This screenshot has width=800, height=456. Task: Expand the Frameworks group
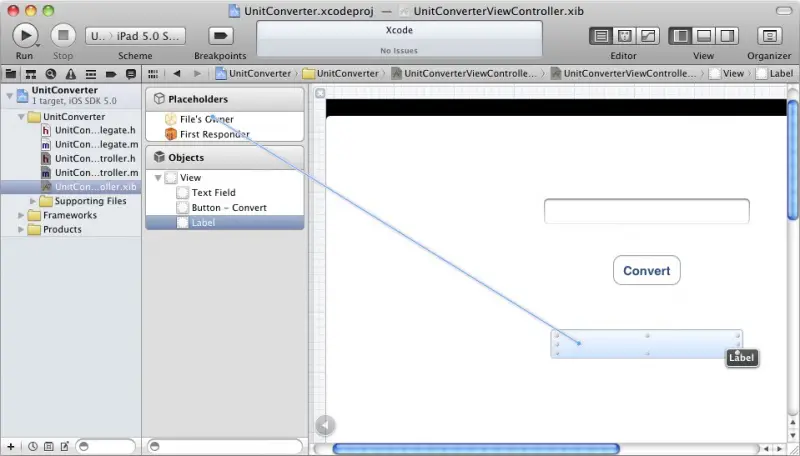(x=21, y=215)
